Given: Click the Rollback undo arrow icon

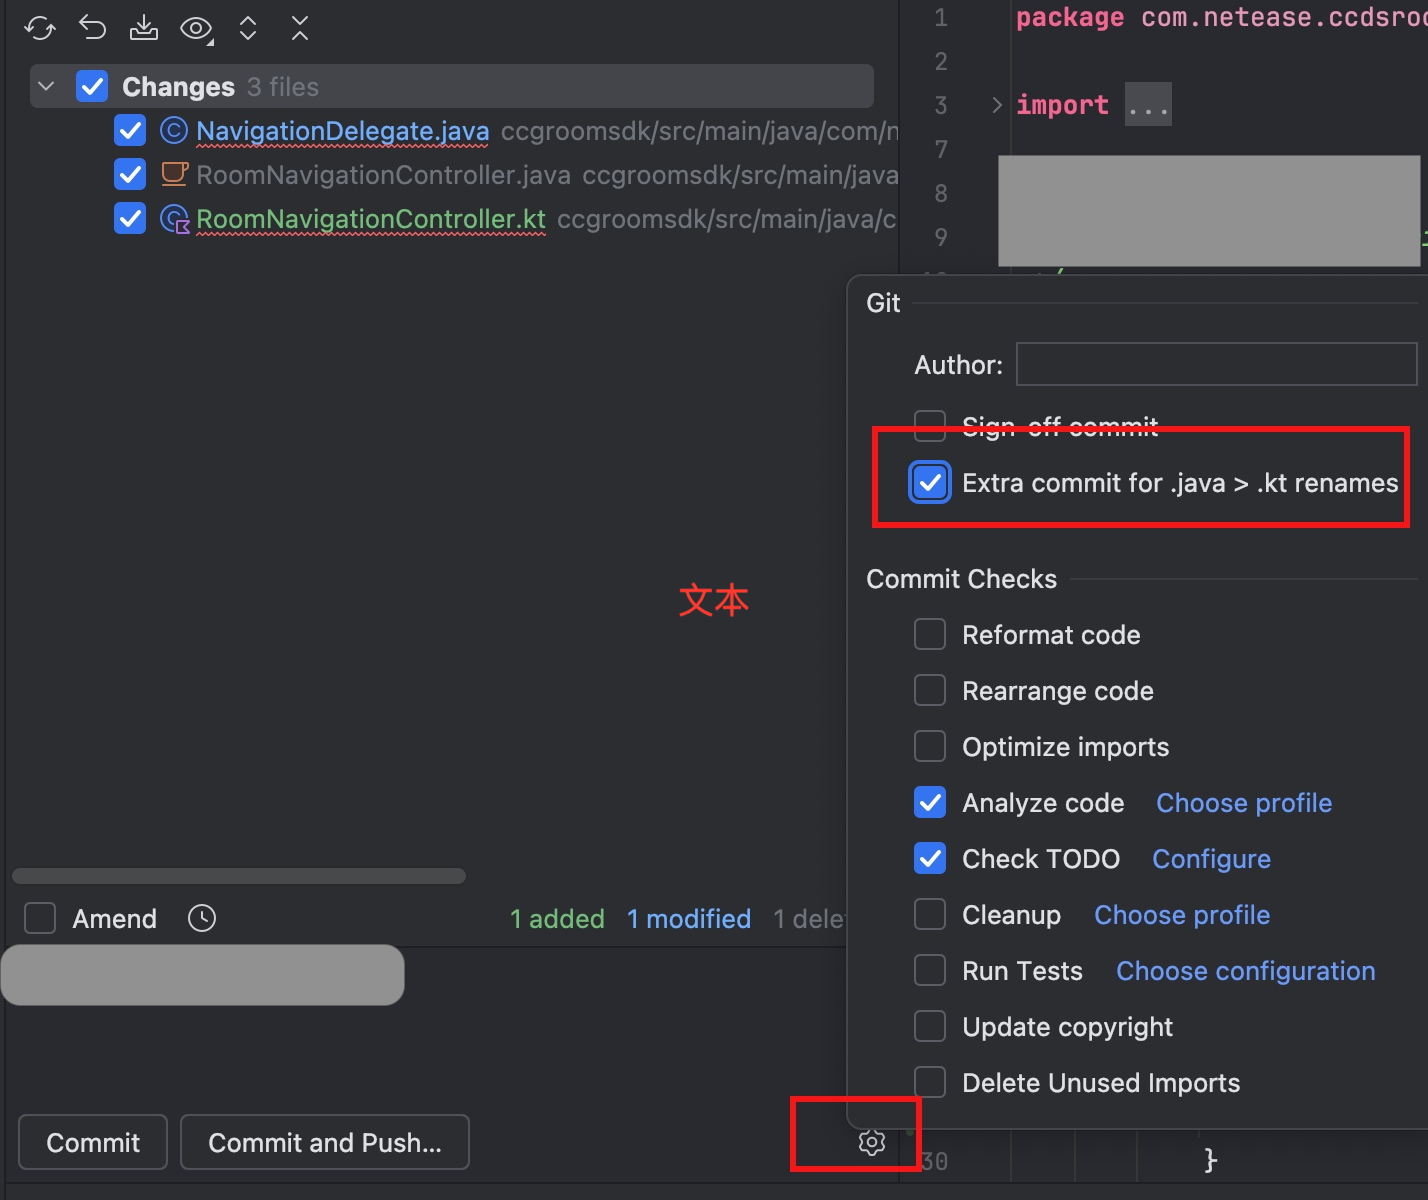Looking at the screenshot, I should (92, 28).
